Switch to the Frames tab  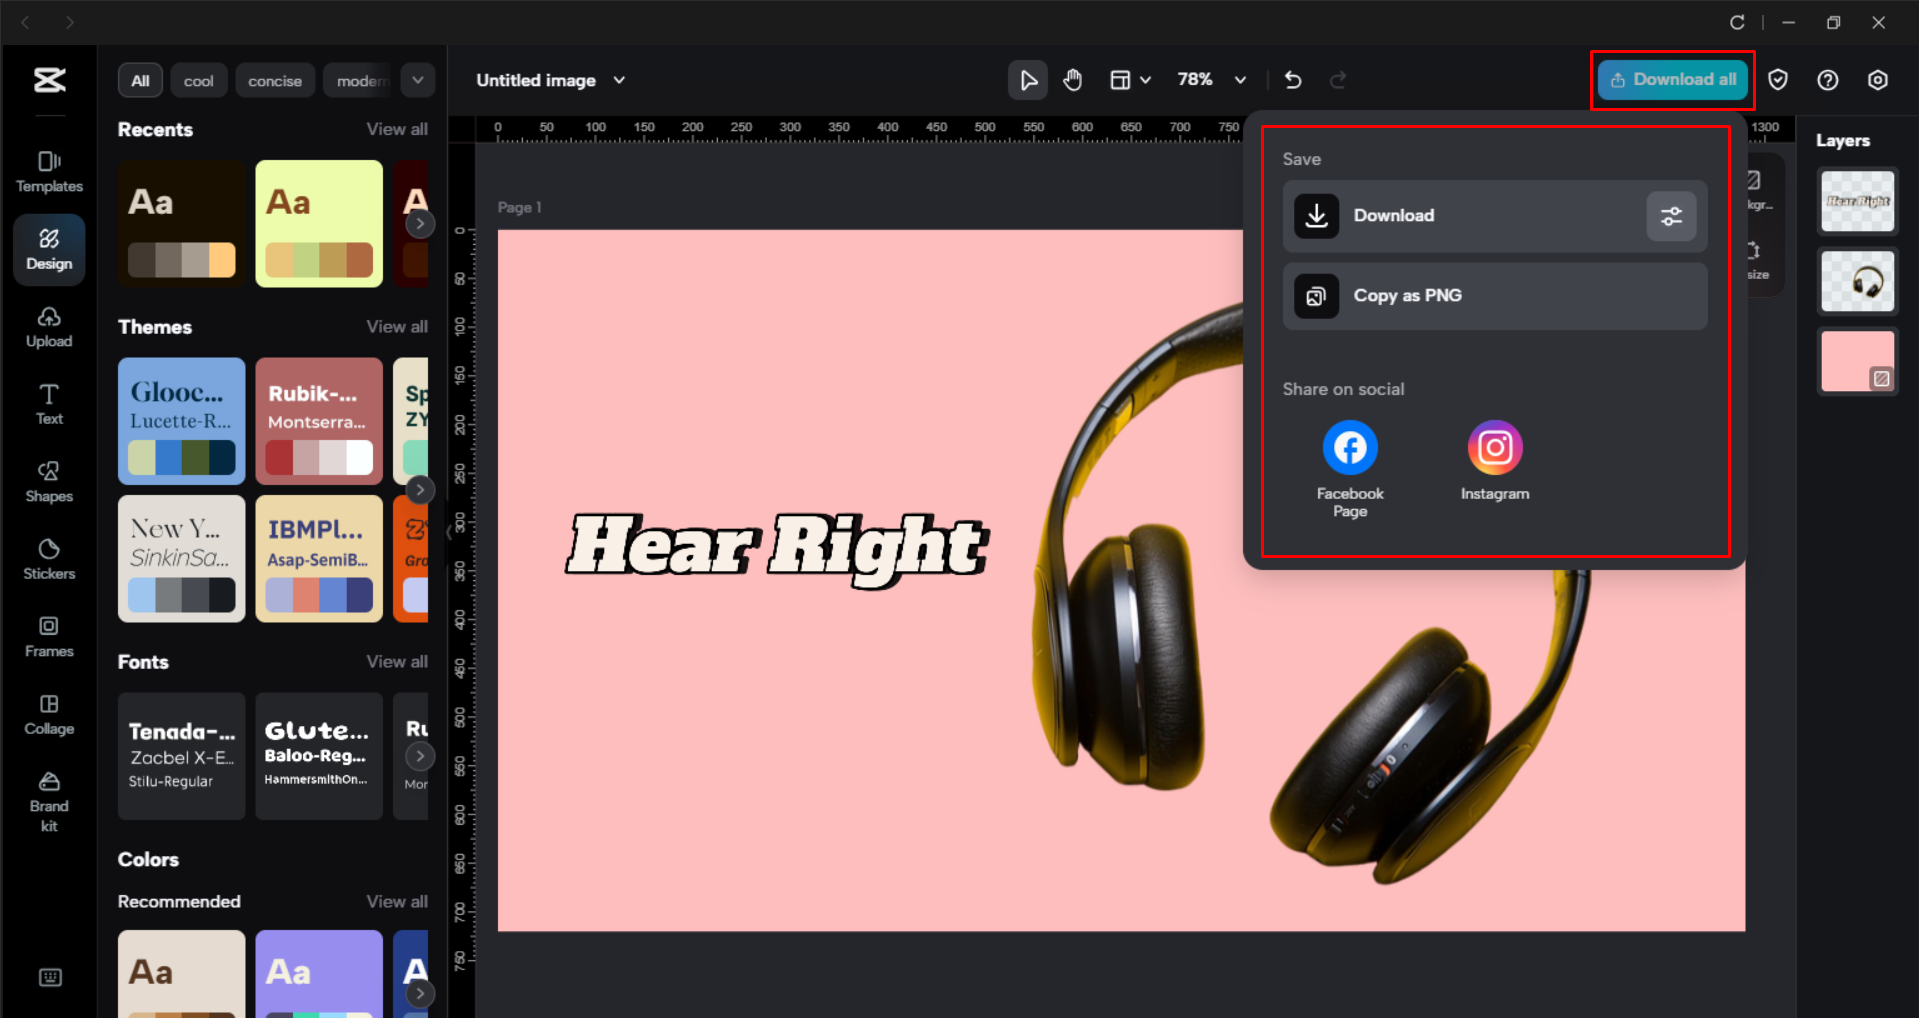tap(48, 637)
